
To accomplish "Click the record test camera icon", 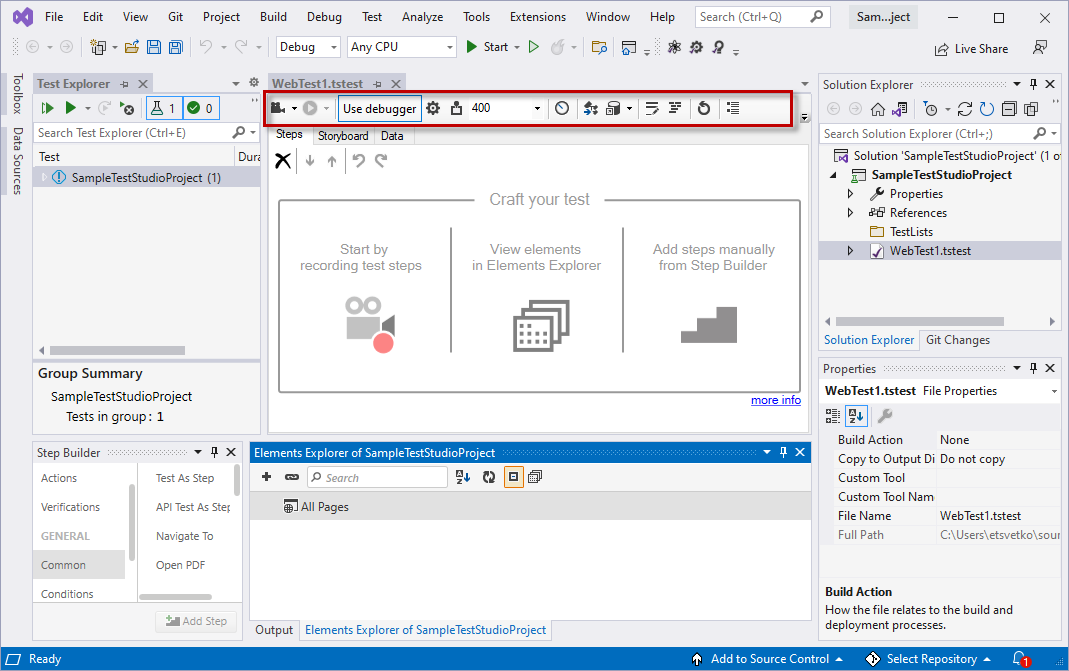I will [278, 108].
